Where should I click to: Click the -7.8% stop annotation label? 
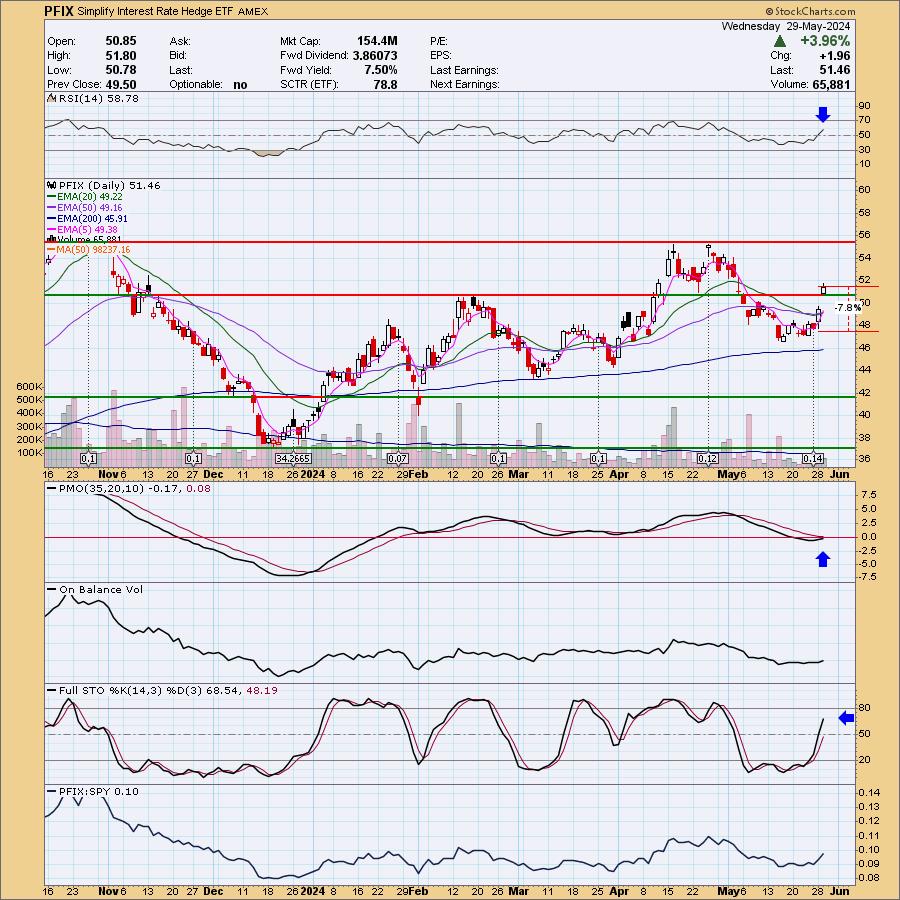click(848, 308)
